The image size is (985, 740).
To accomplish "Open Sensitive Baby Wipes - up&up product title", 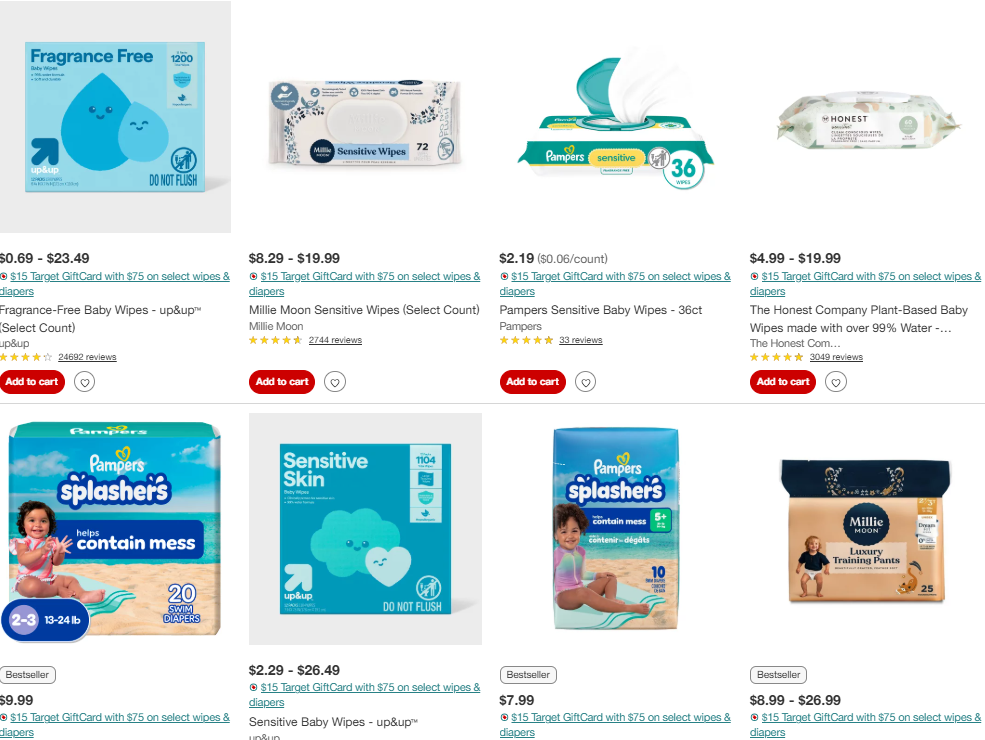I will click(x=333, y=722).
